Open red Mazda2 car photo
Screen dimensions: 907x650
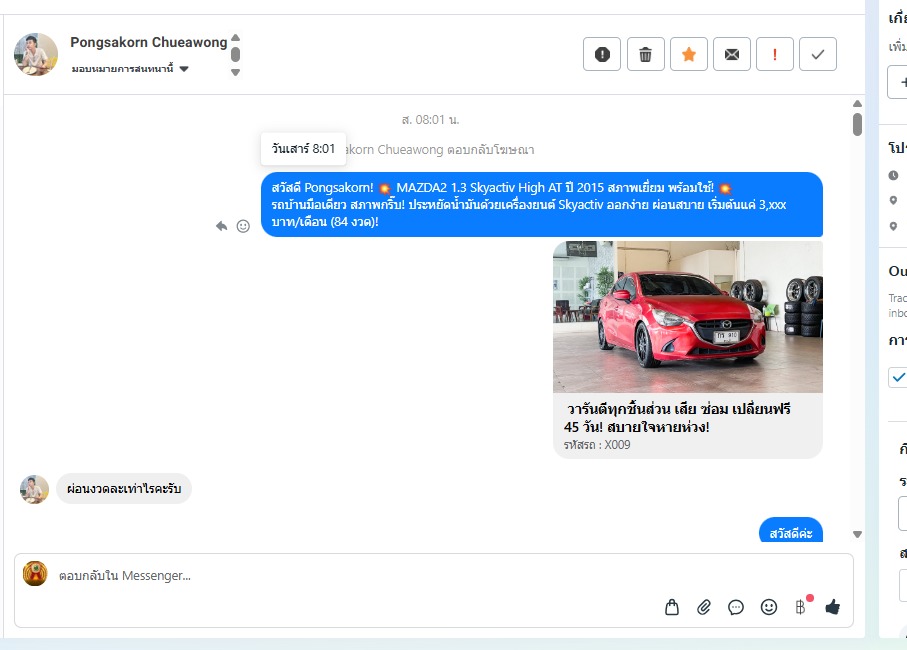[688, 317]
